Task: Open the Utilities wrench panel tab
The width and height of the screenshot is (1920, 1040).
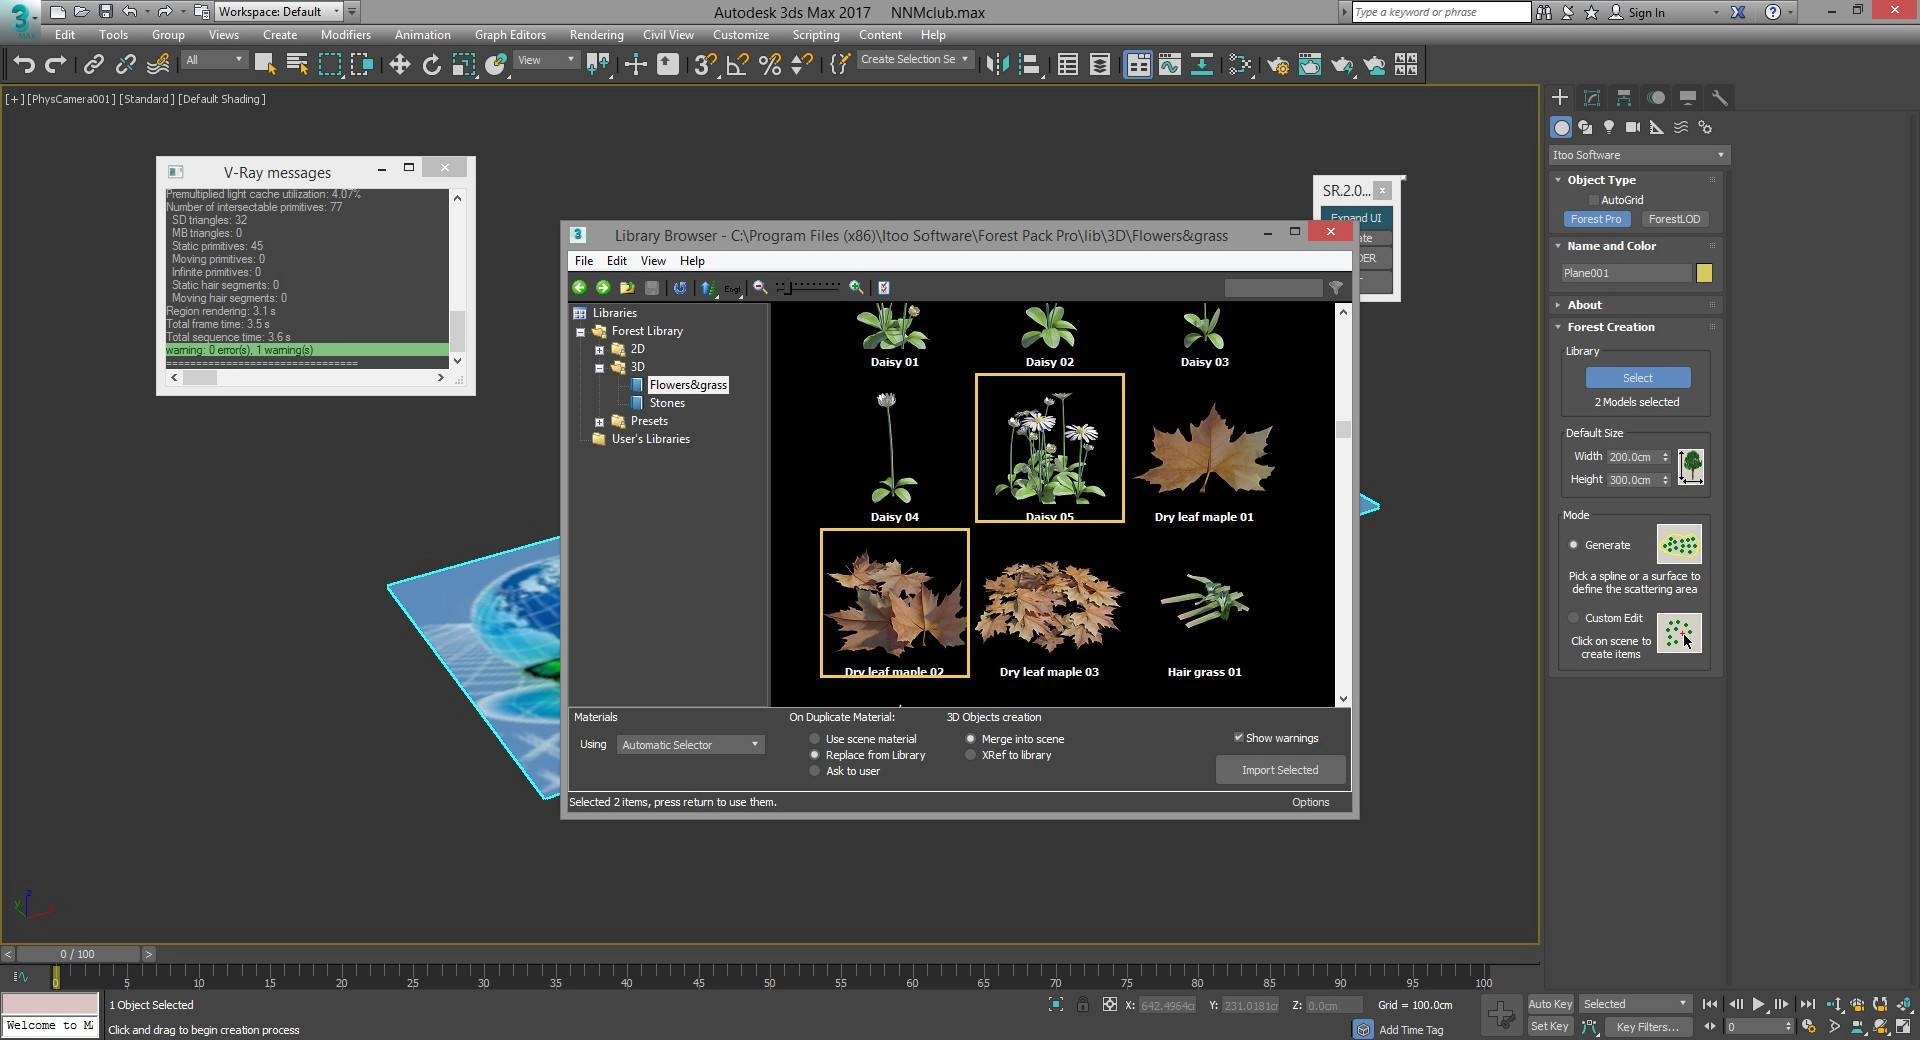Action: coord(1720,97)
